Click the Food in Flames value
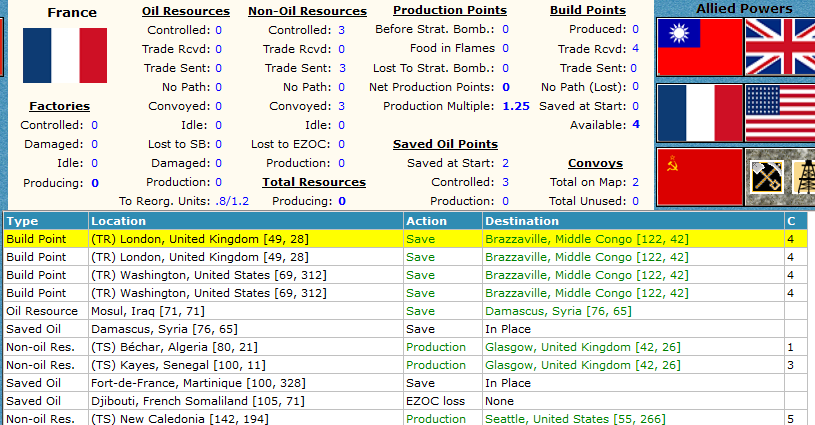Screen dimensions: 815x425 click(x=505, y=48)
